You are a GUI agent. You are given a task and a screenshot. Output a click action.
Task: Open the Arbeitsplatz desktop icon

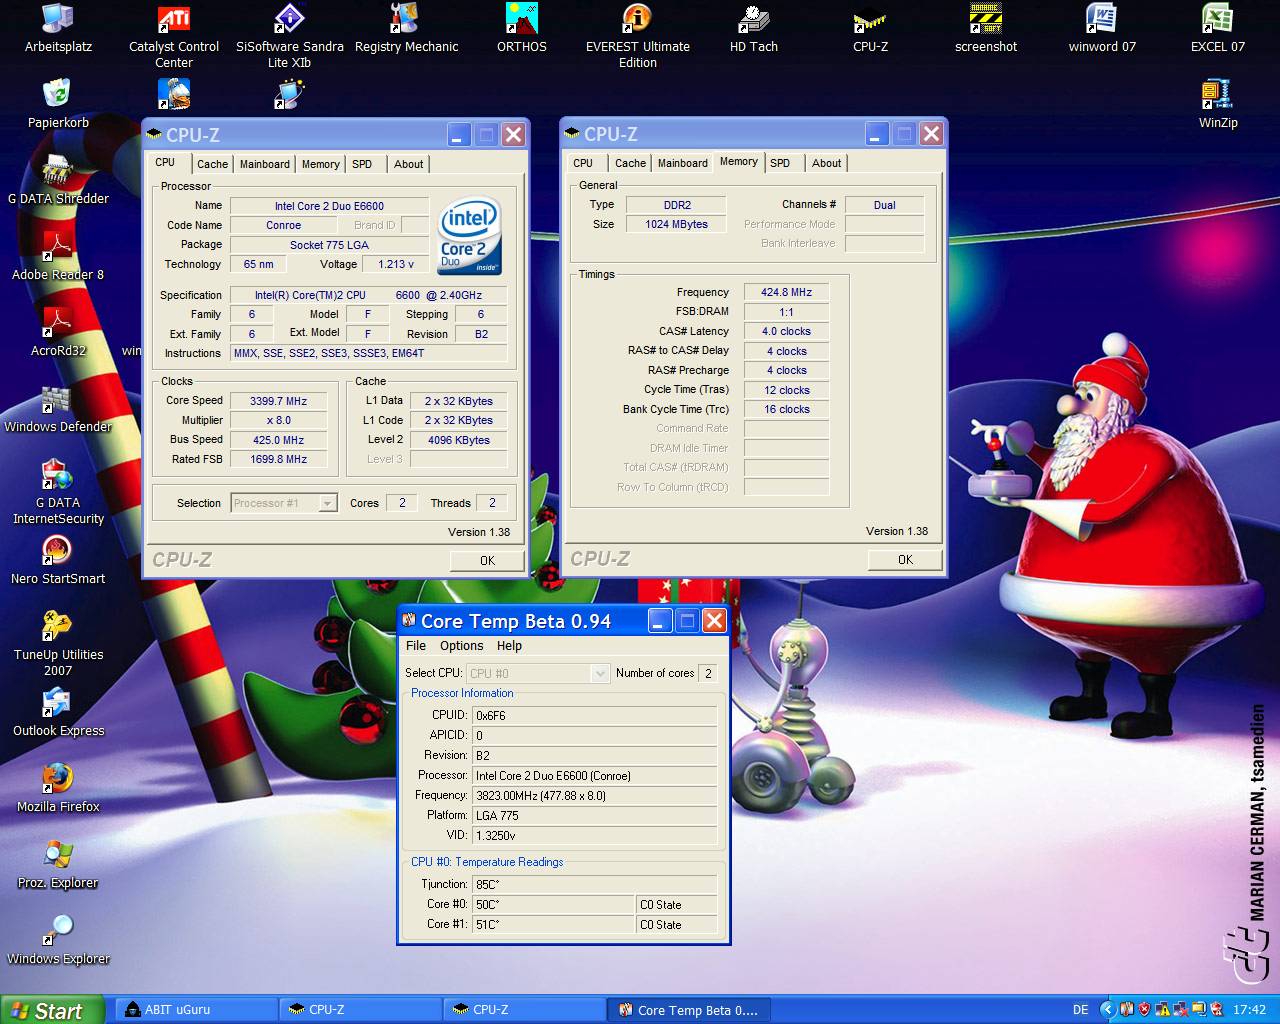tap(58, 28)
